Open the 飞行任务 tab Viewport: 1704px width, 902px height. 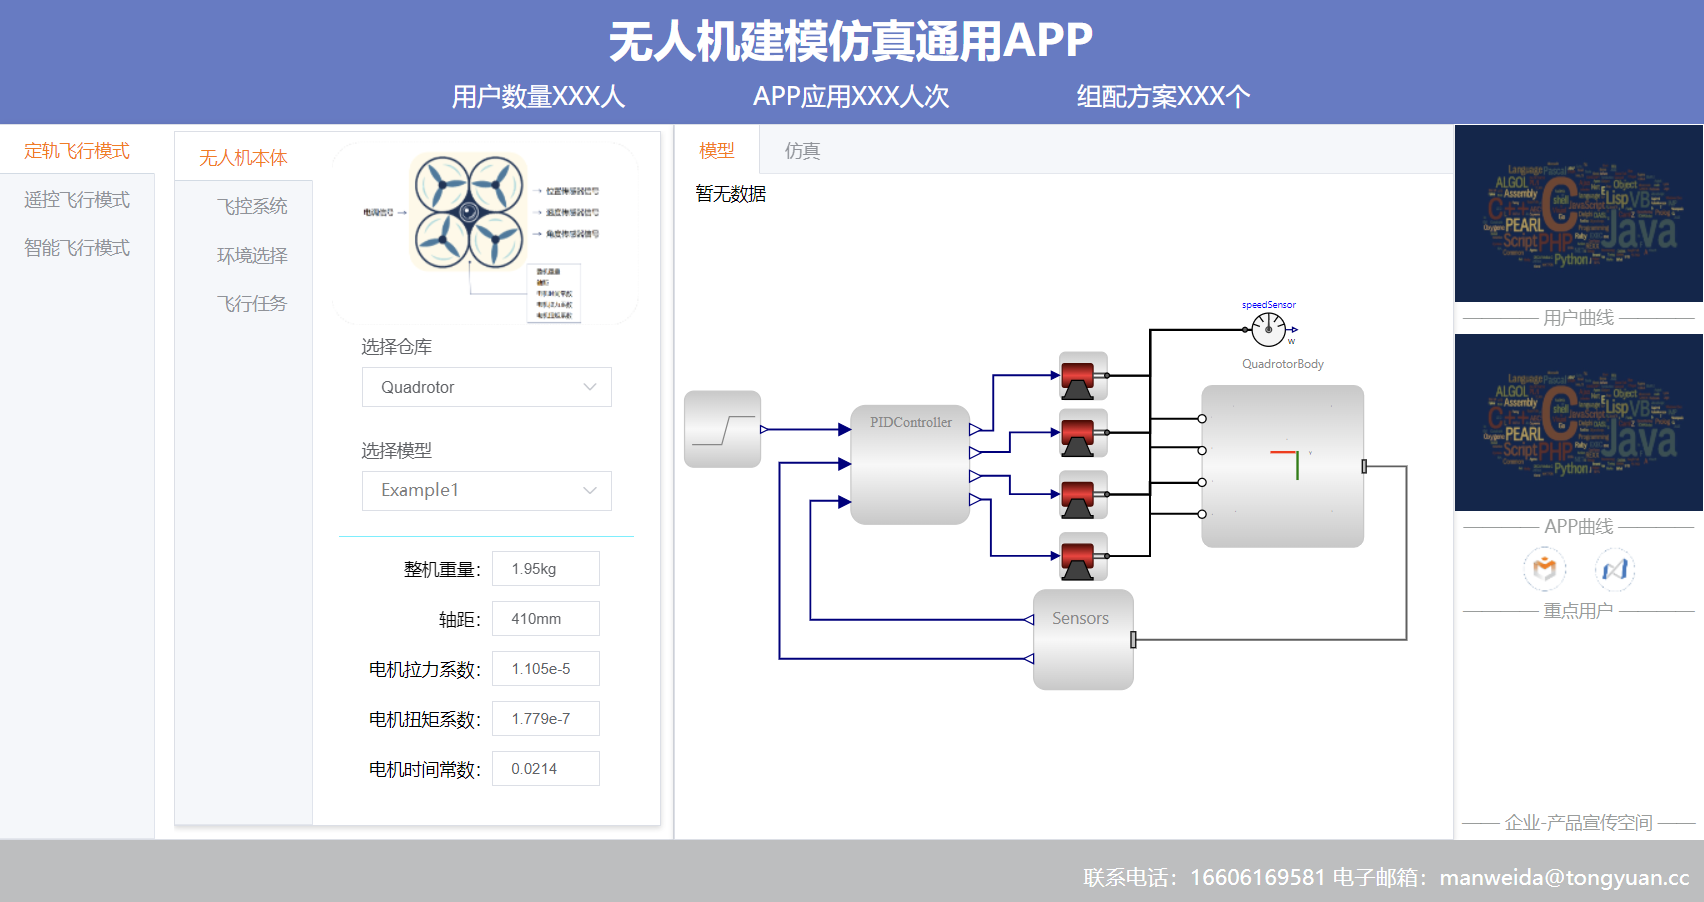click(252, 303)
